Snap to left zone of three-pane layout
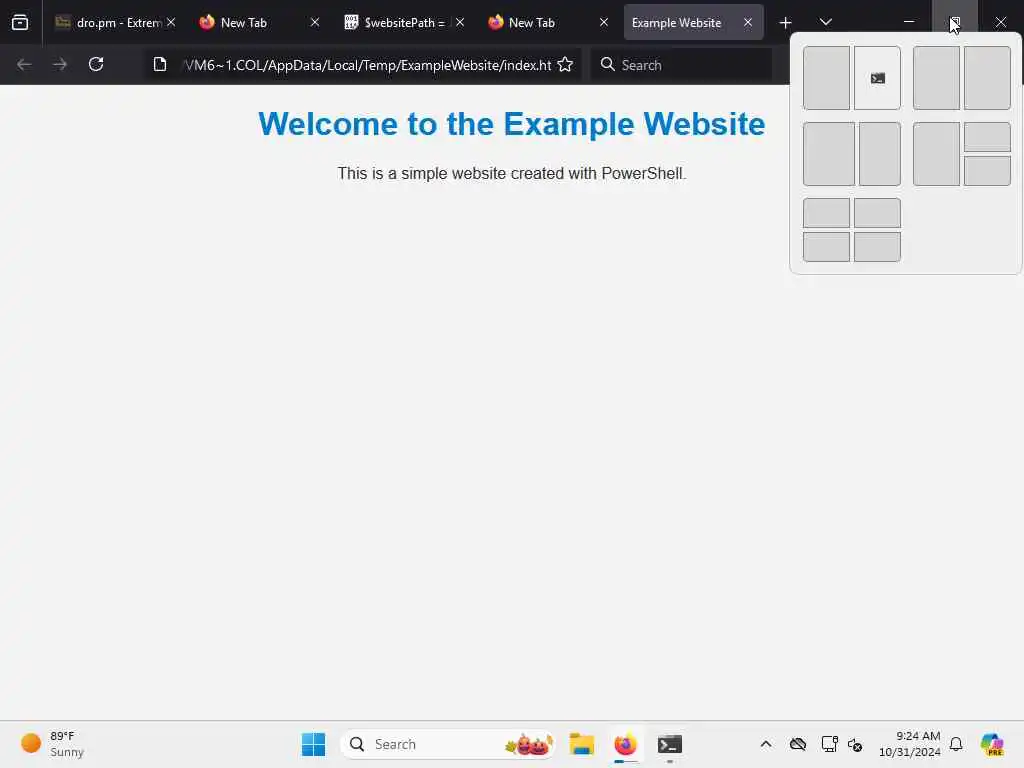Screen dimensions: 1024x768 coord(936,154)
